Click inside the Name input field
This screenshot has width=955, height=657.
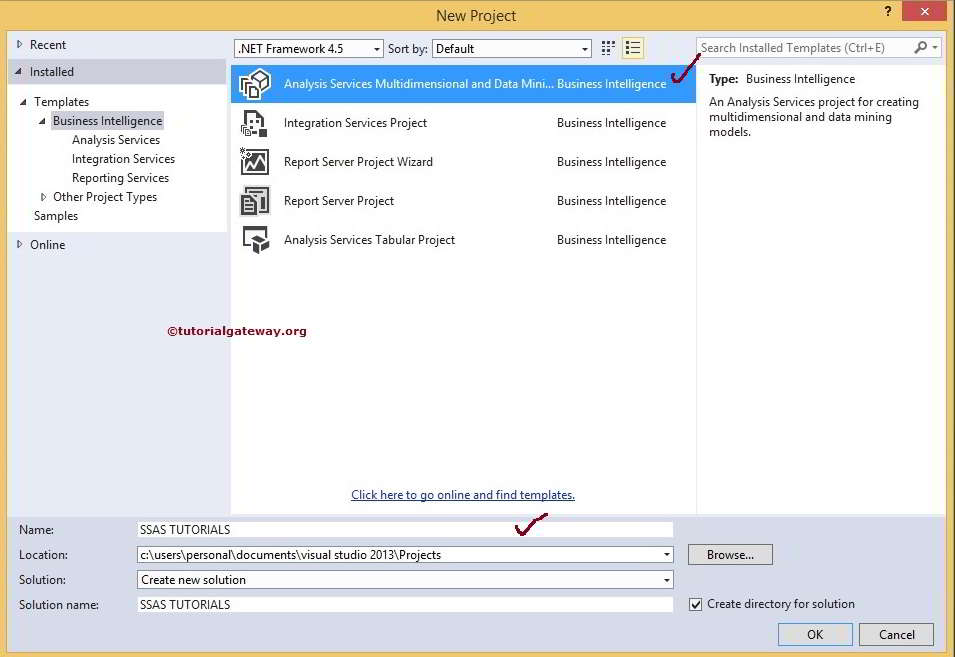click(x=400, y=529)
